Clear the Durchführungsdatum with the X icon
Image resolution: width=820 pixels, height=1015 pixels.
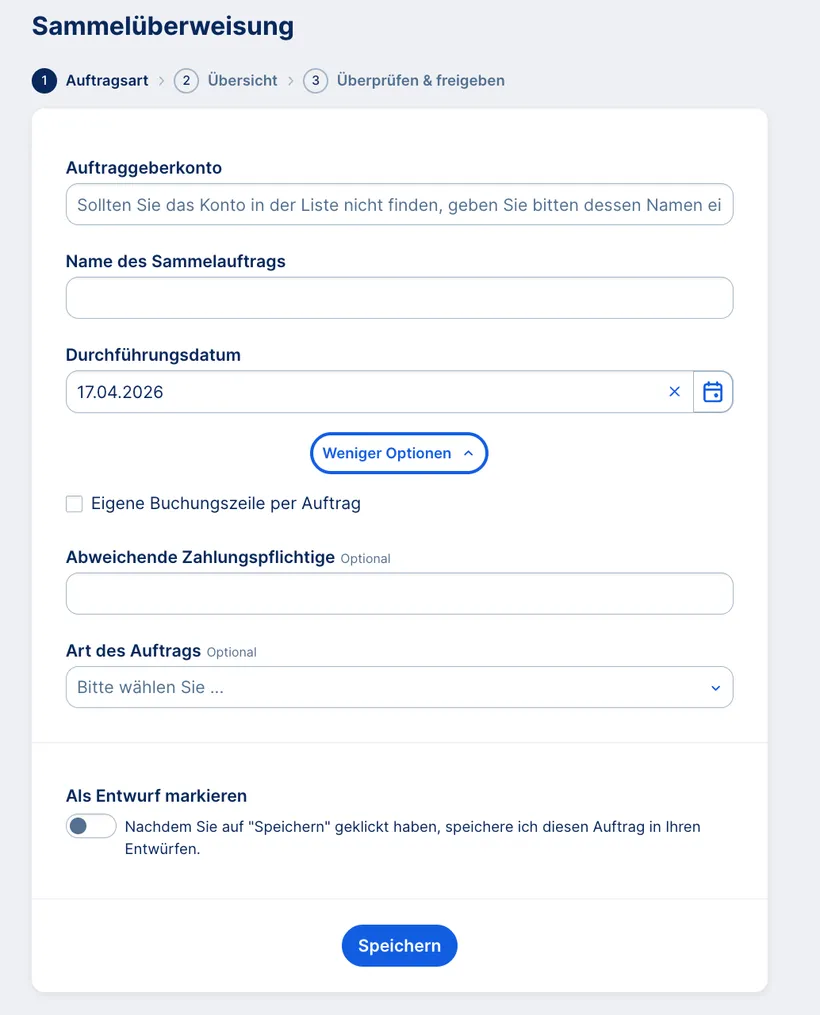click(x=674, y=391)
